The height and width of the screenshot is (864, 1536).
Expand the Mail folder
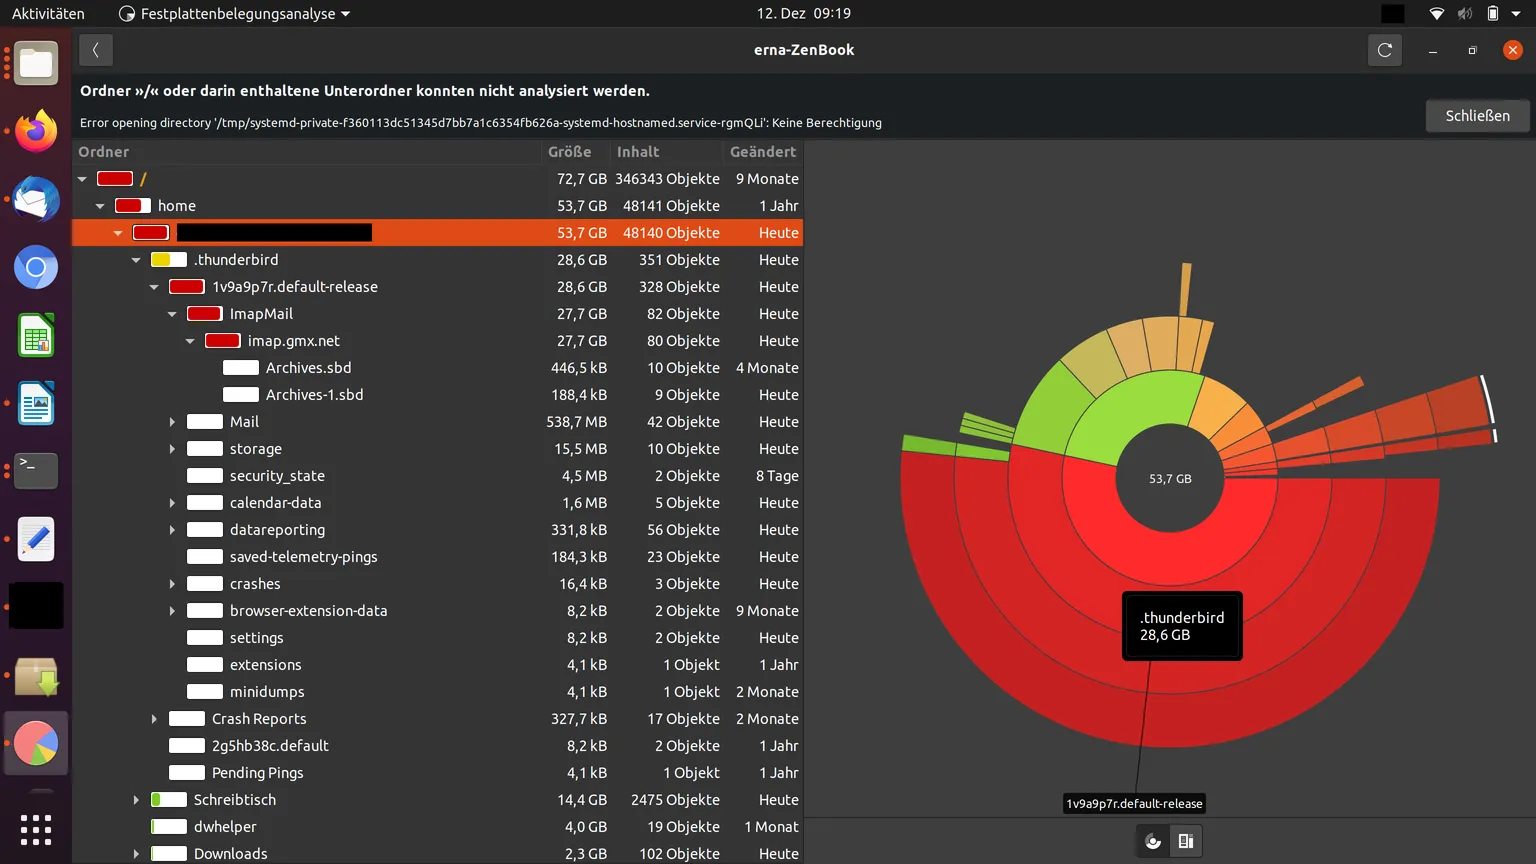point(172,422)
